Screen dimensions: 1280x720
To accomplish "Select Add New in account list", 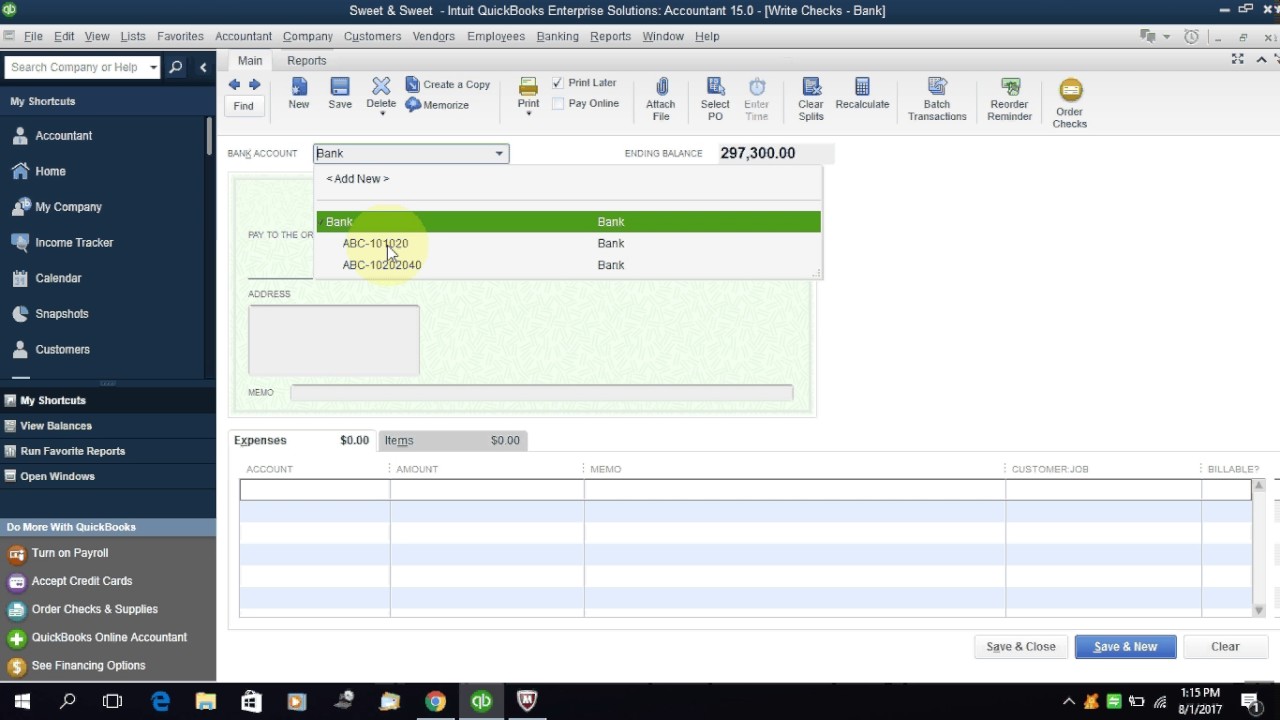I will 357,179.
